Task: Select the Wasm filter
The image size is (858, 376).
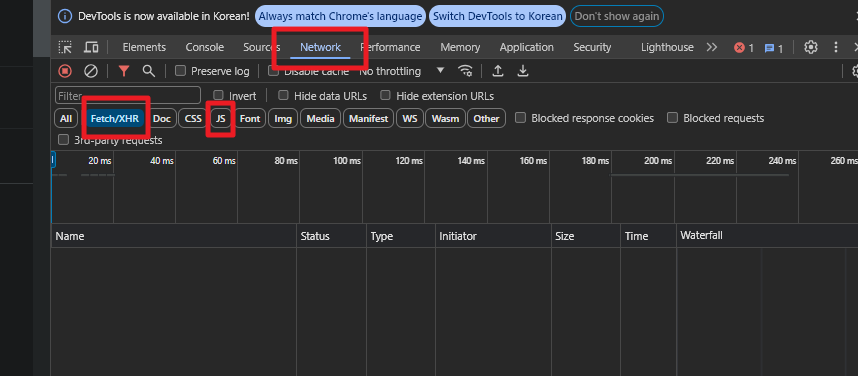Action: [x=445, y=118]
